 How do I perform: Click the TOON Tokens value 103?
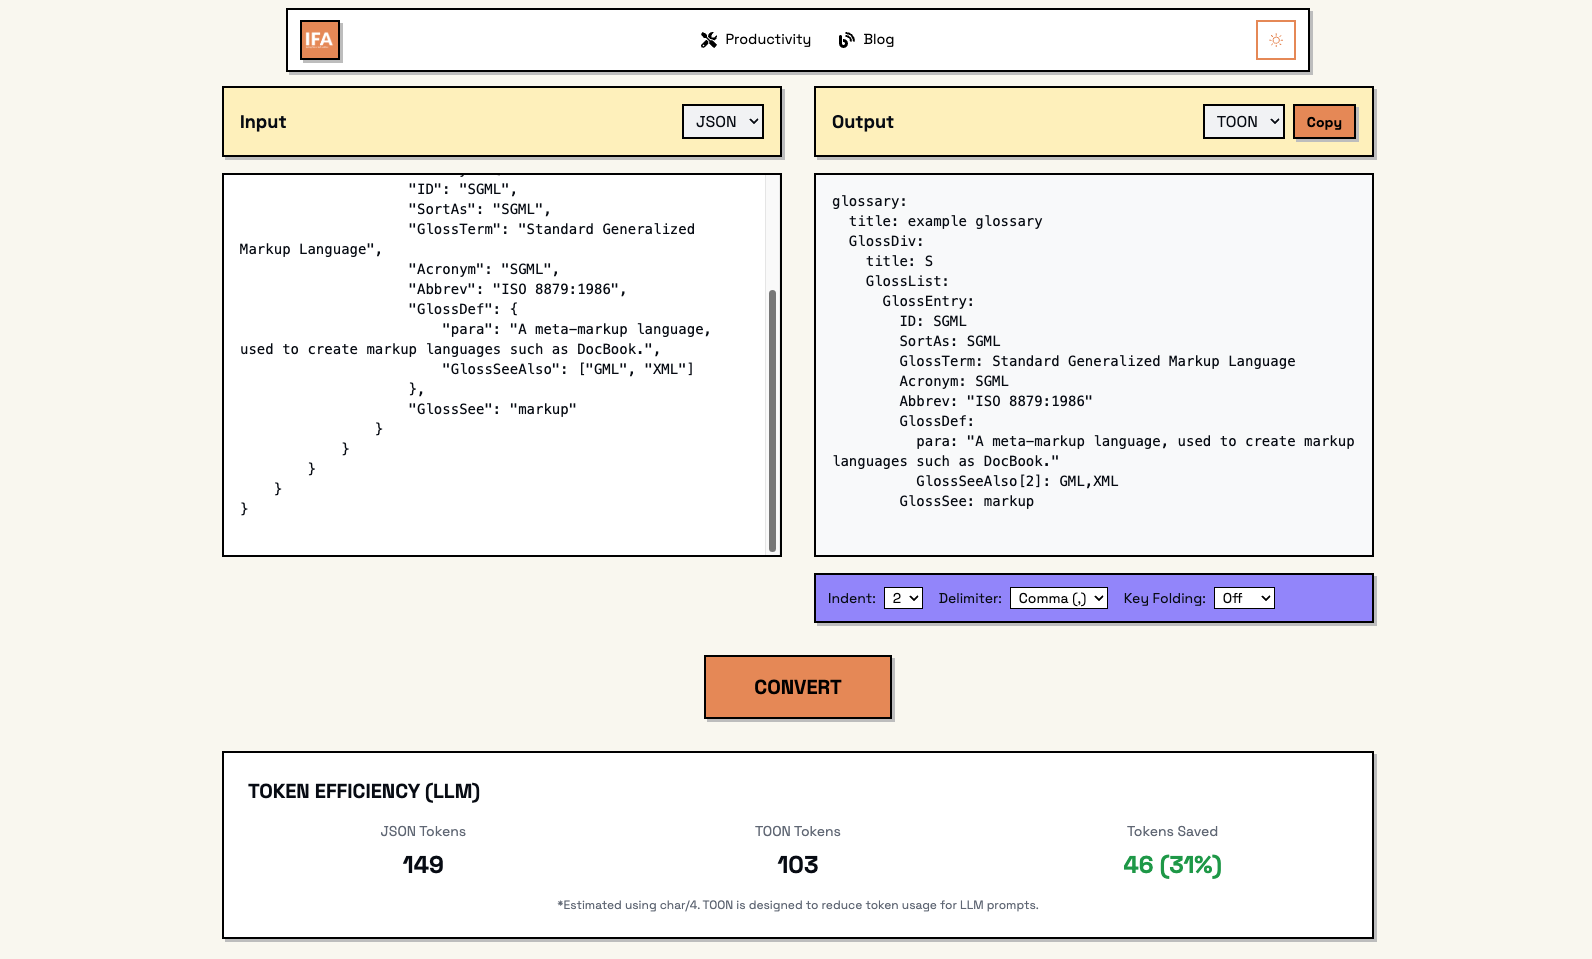point(798,865)
